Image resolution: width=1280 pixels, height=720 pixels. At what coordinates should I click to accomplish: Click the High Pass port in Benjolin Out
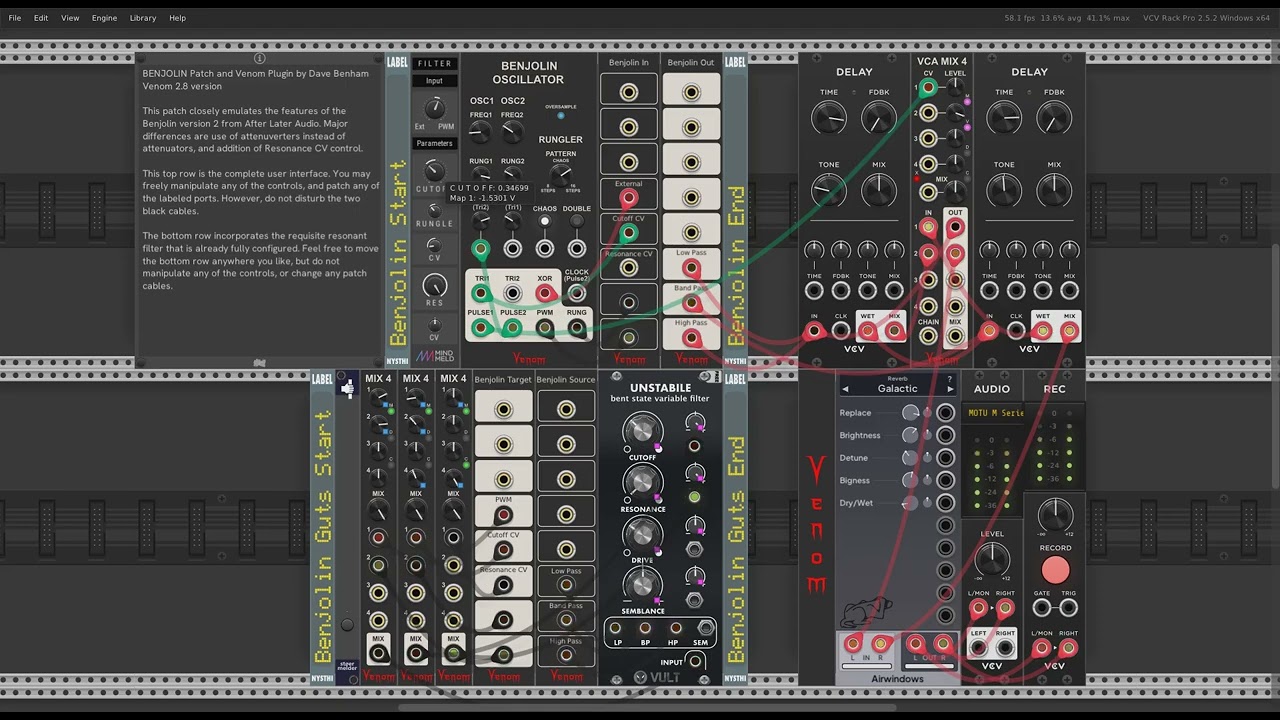tap(691, 338)
